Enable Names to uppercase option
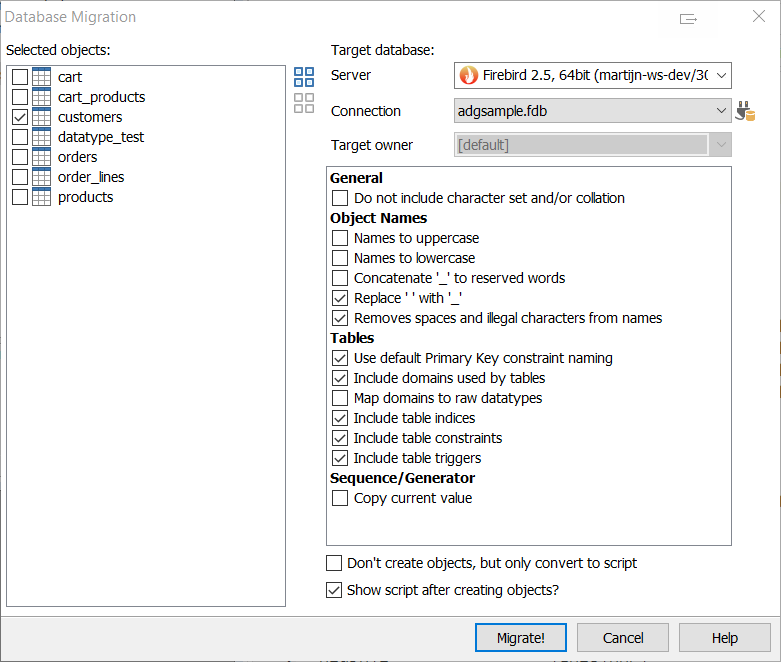The height and width of the screenshot is (662, 781). point(340,238)
